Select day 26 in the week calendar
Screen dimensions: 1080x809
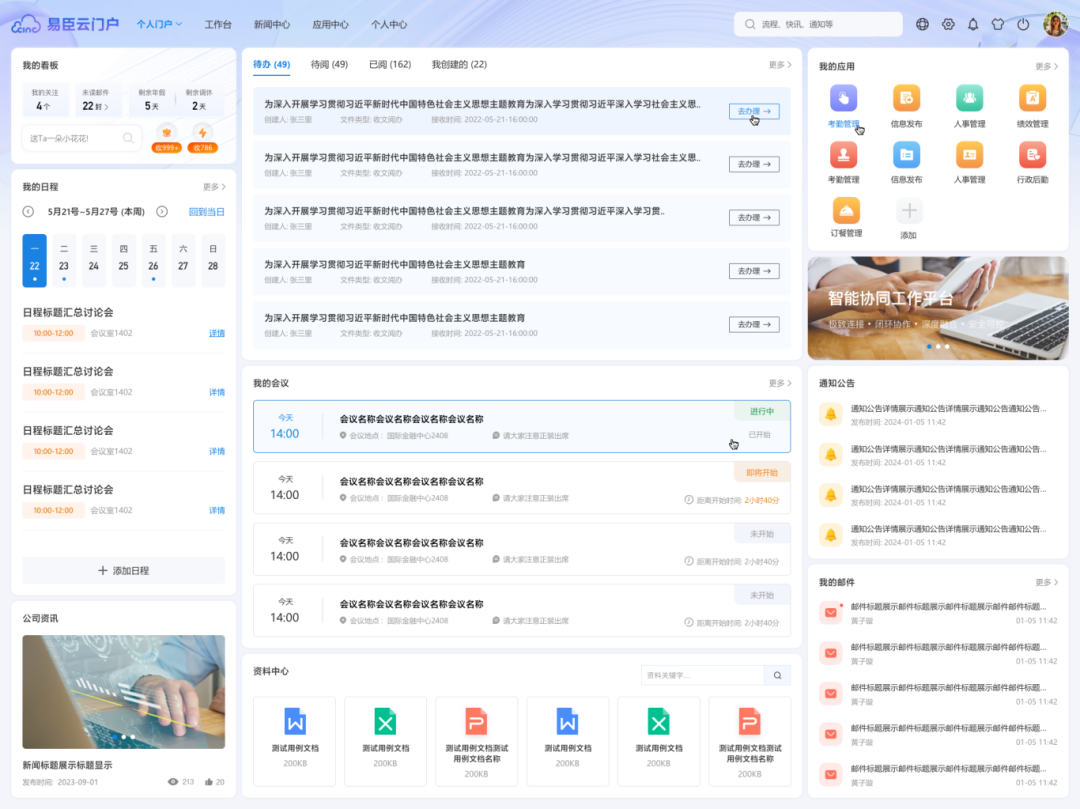tap(153, 260)
